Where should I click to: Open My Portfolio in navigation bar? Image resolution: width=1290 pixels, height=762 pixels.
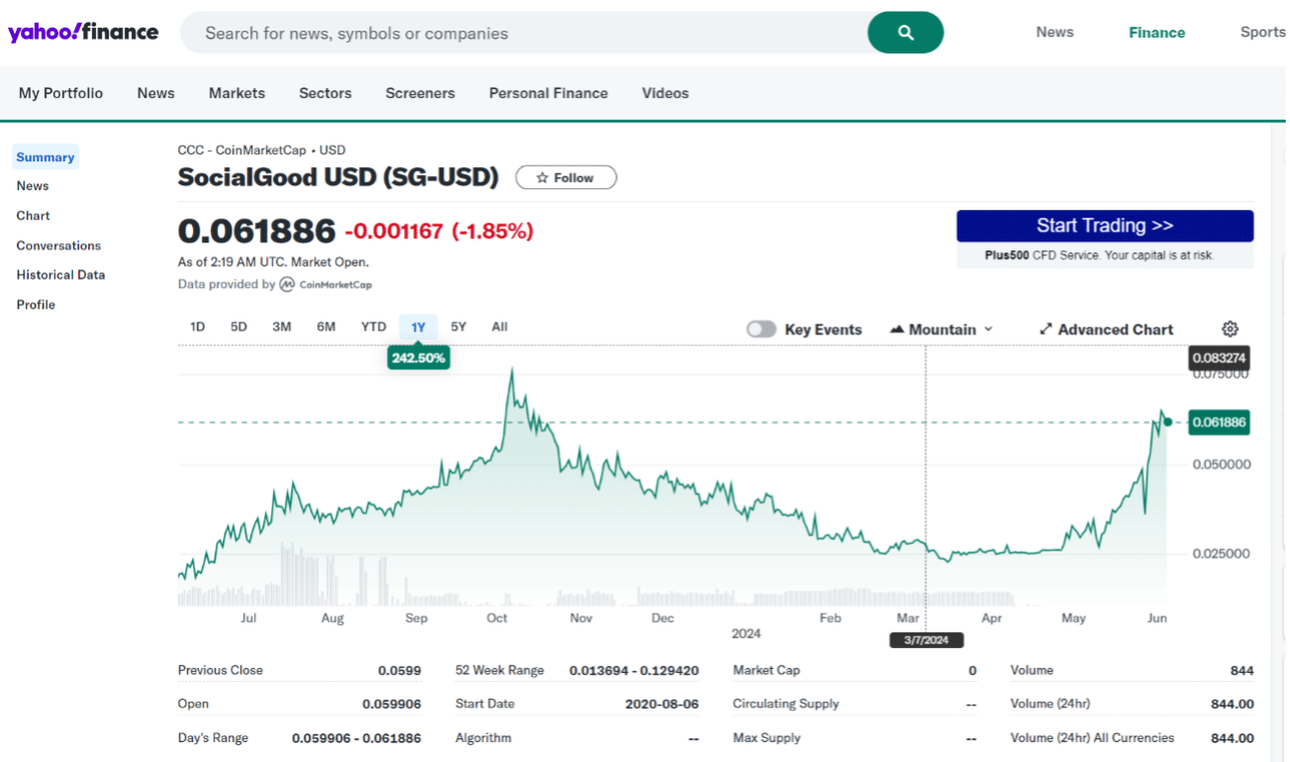pos(61,93)
